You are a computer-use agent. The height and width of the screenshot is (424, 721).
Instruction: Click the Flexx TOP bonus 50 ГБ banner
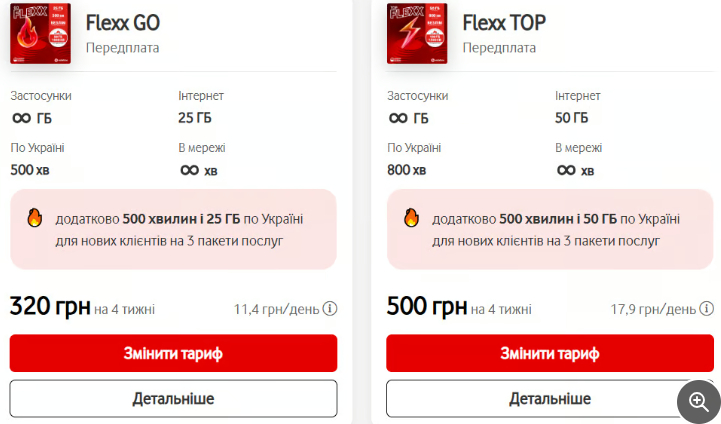click(x=549, y=229)
